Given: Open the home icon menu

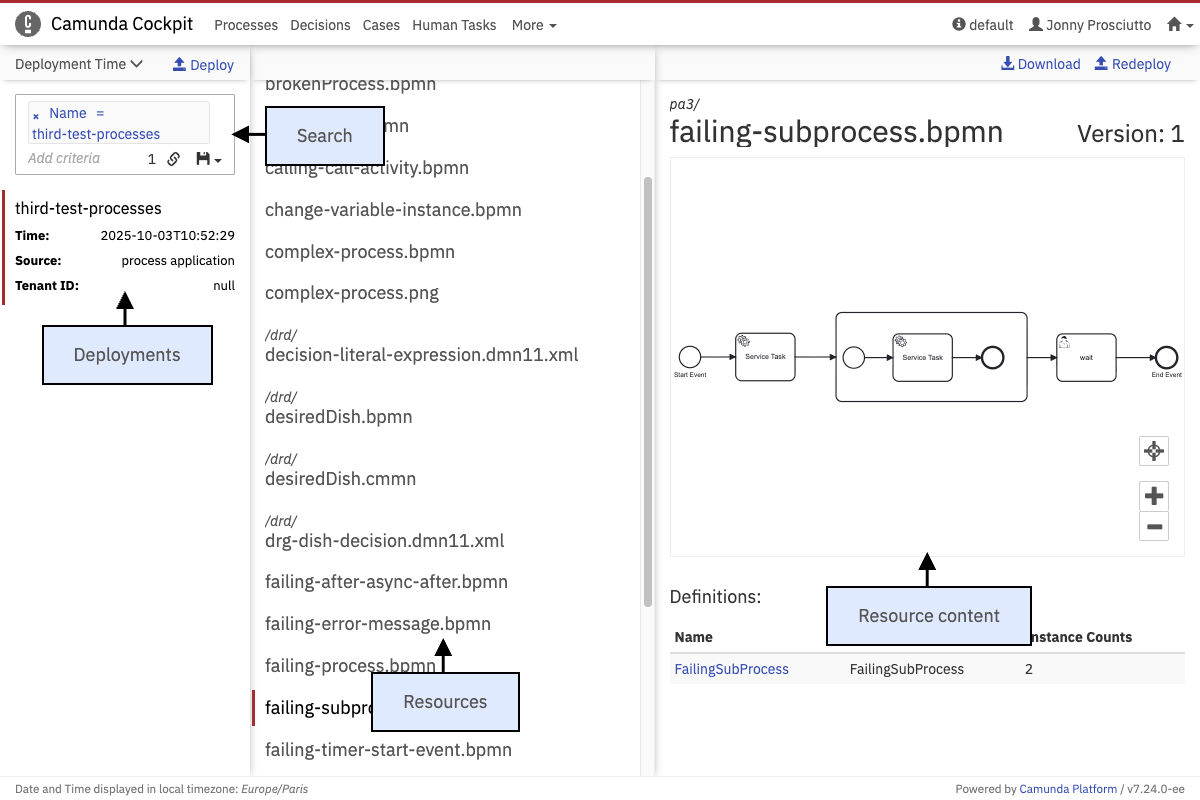Looking at the screenshot, I should [x=1180, y=25].
